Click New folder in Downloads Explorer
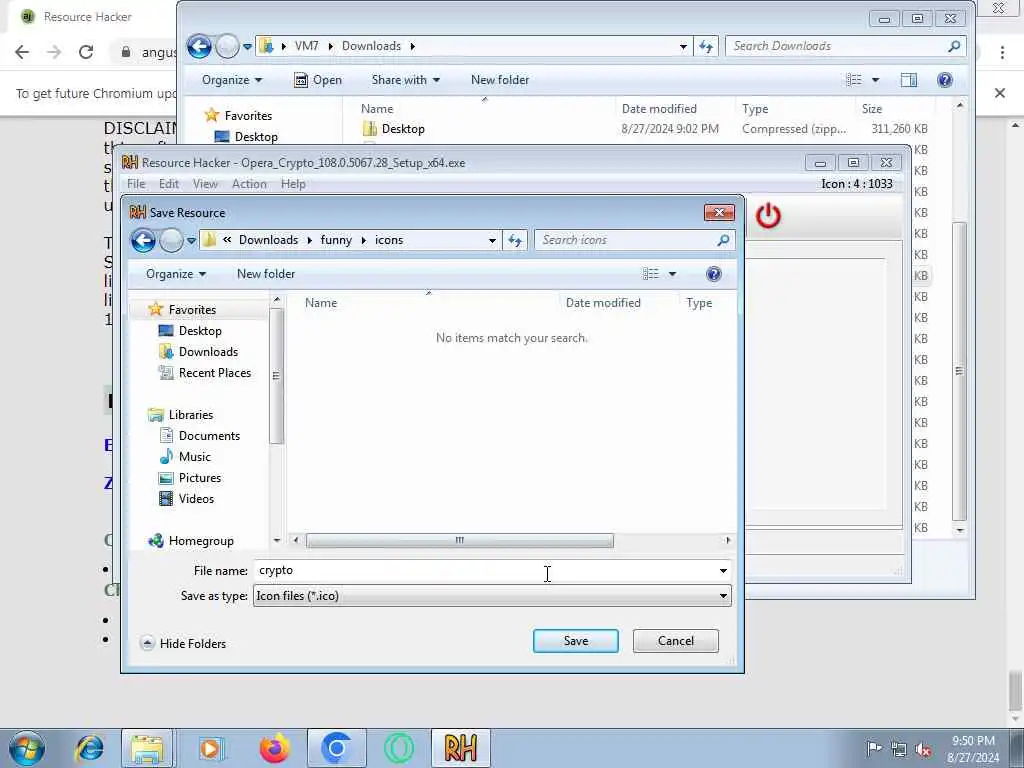This screenshot has width=1024, height=768. pyautogui.click(x=500, y=80)
